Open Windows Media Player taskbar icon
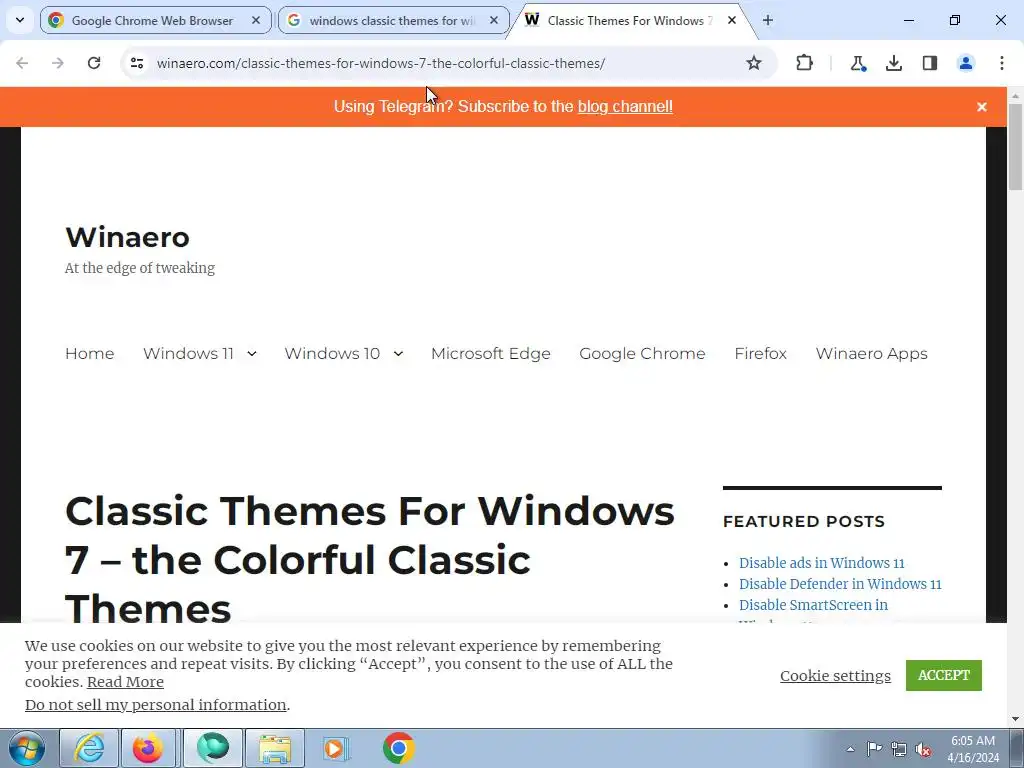 pyautogui.click(x=337, y=748)
